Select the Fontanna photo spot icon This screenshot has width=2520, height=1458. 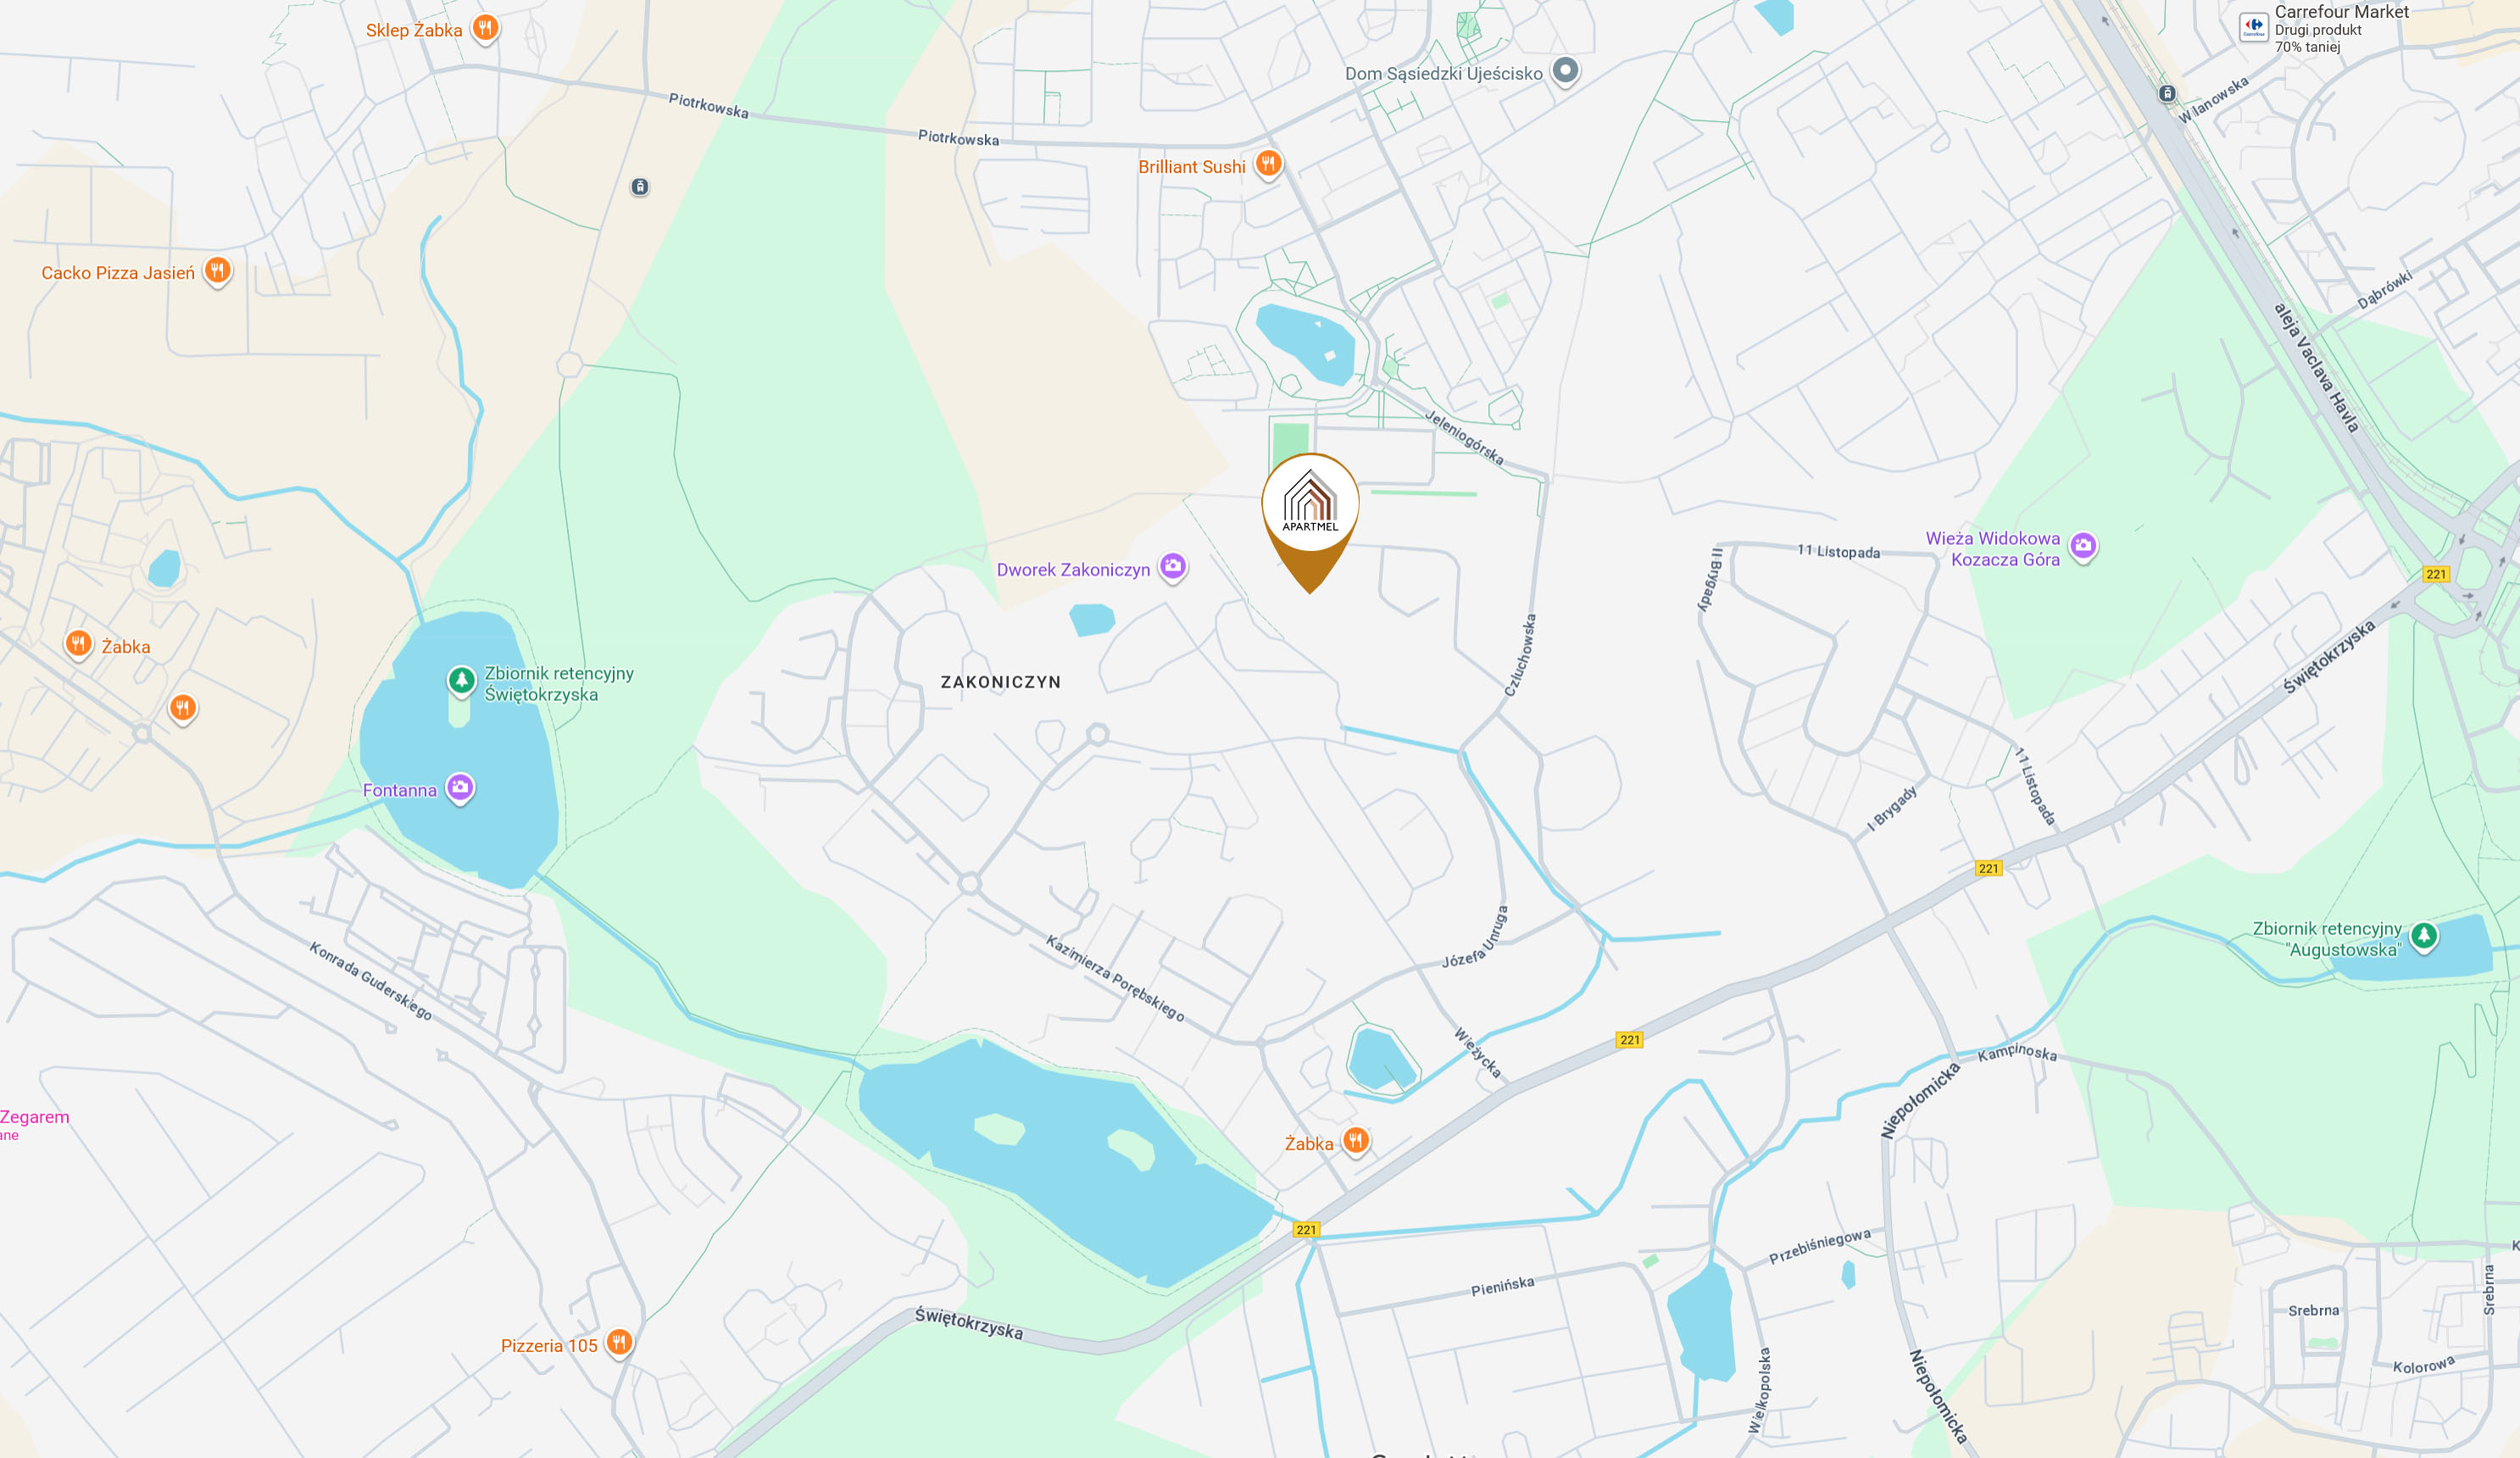click(459, 788)
